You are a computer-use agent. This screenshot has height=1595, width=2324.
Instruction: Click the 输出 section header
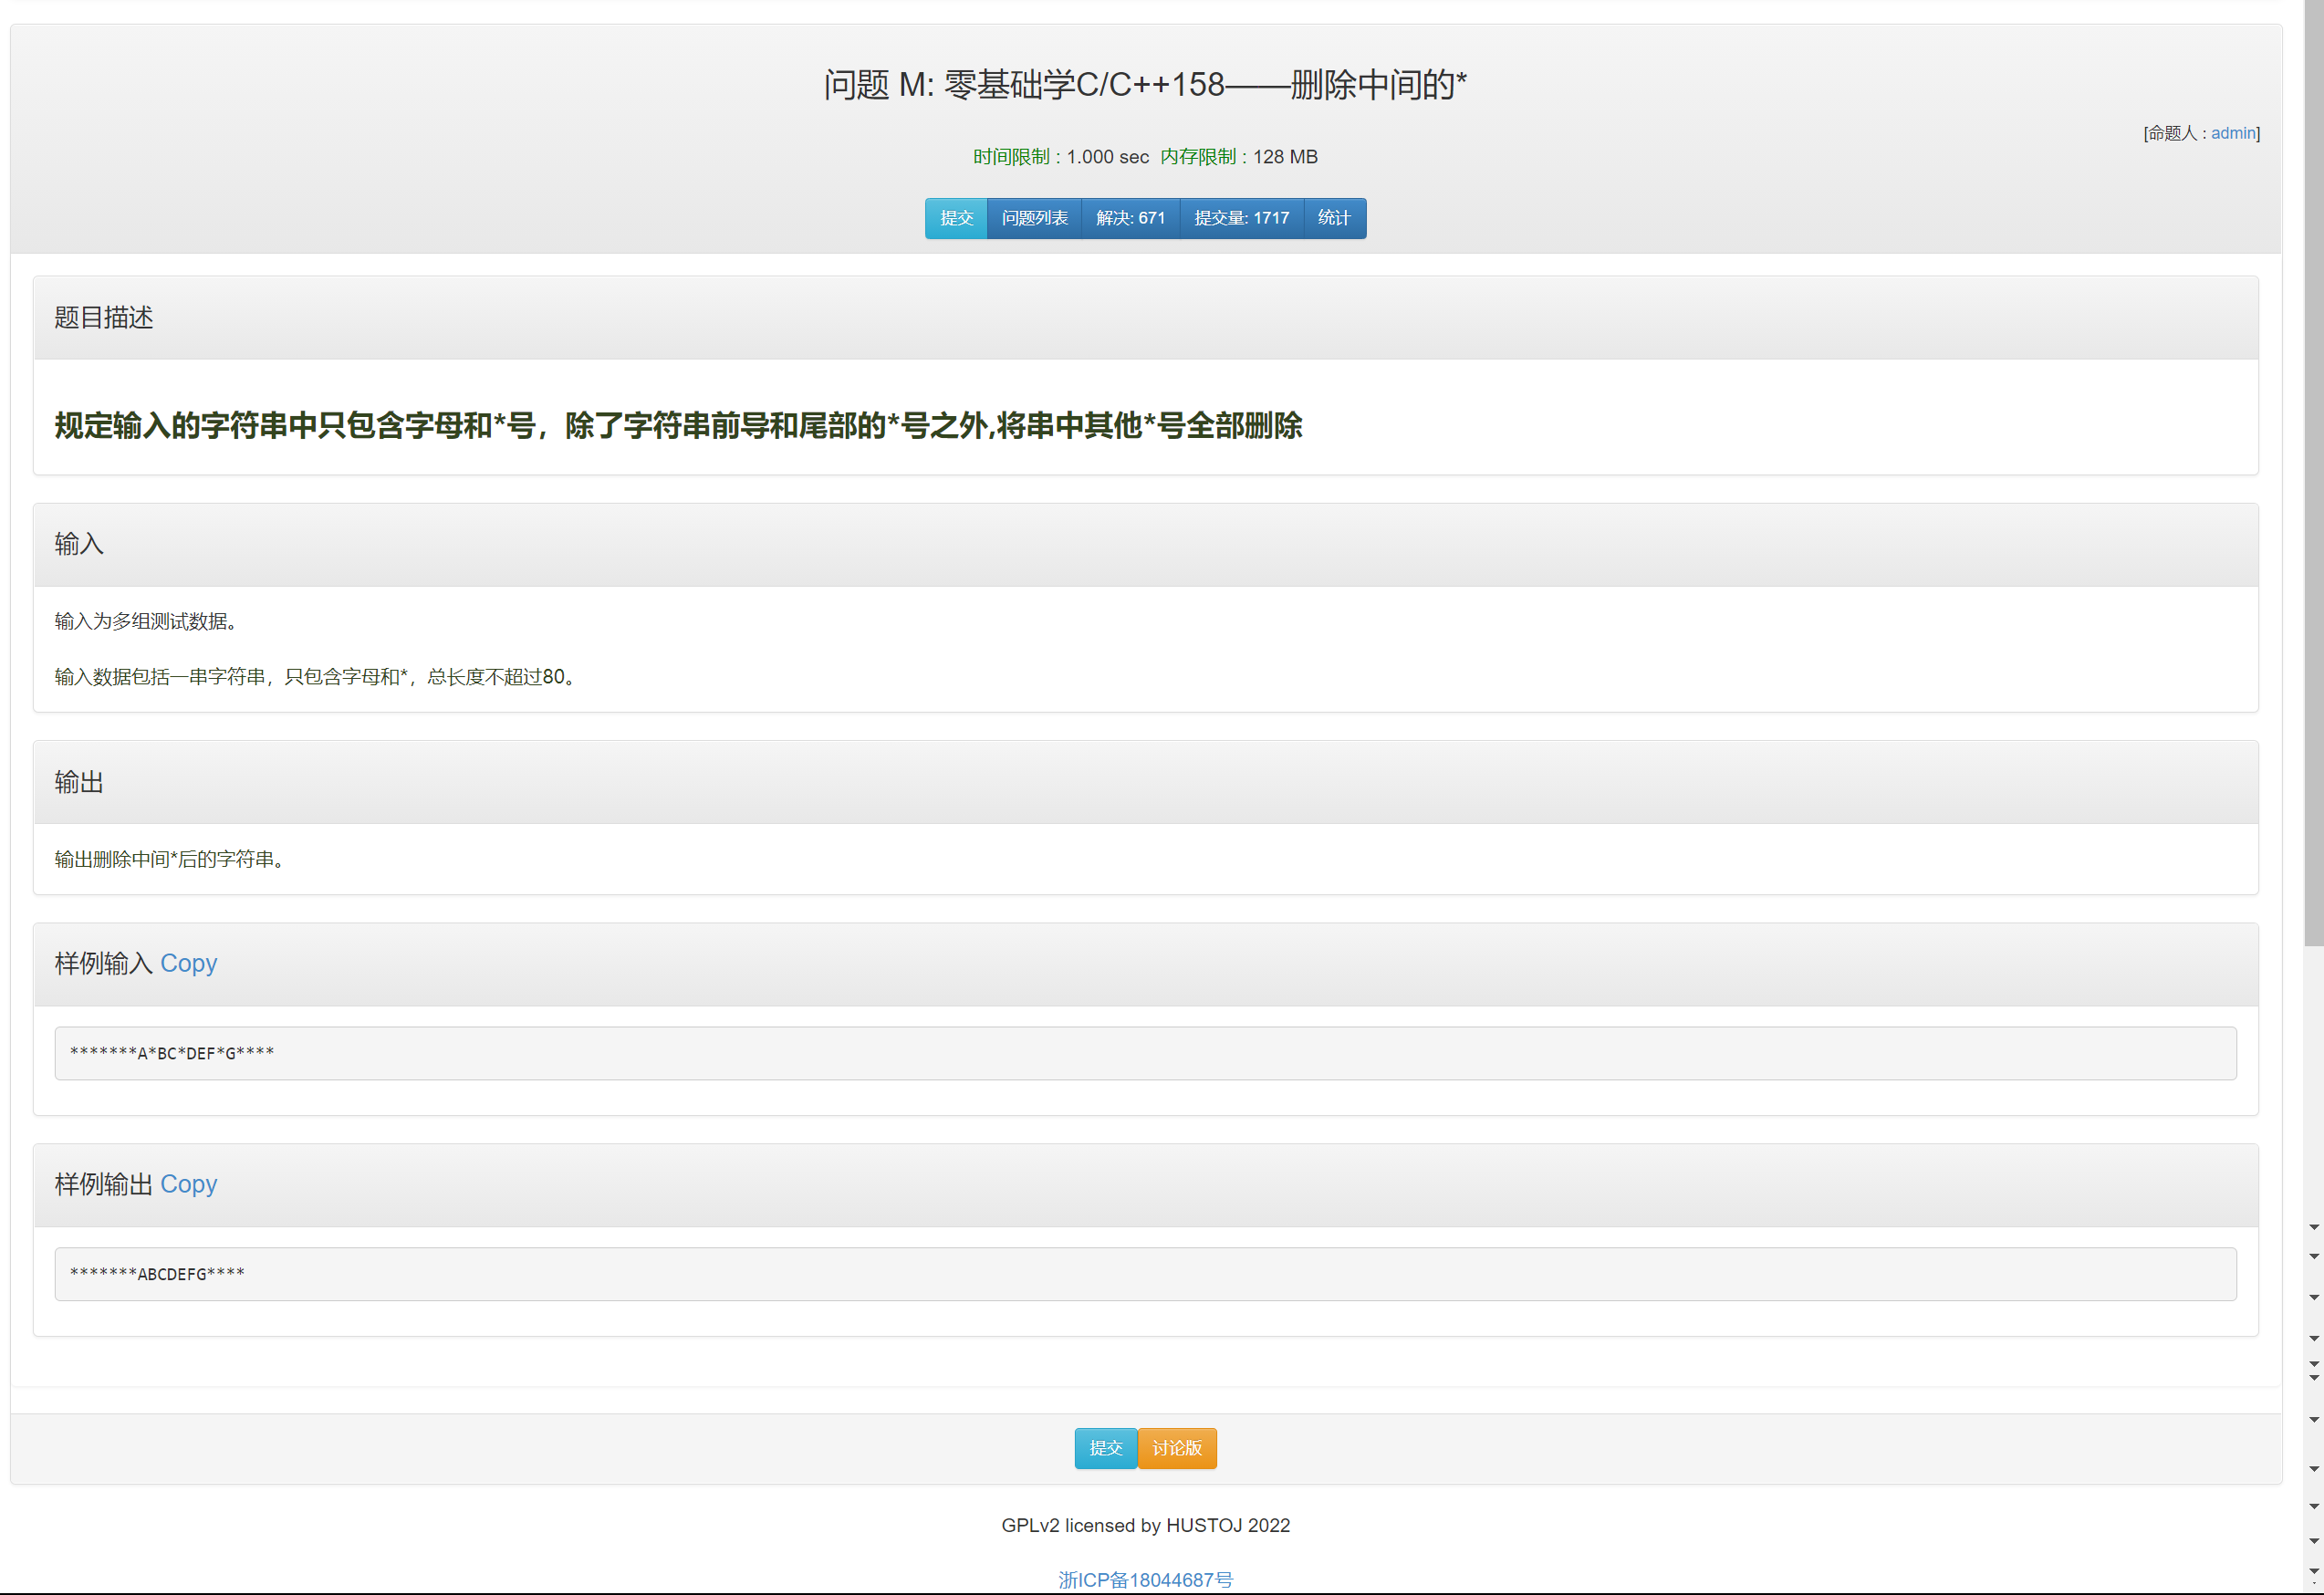click(x=79, y=782)
